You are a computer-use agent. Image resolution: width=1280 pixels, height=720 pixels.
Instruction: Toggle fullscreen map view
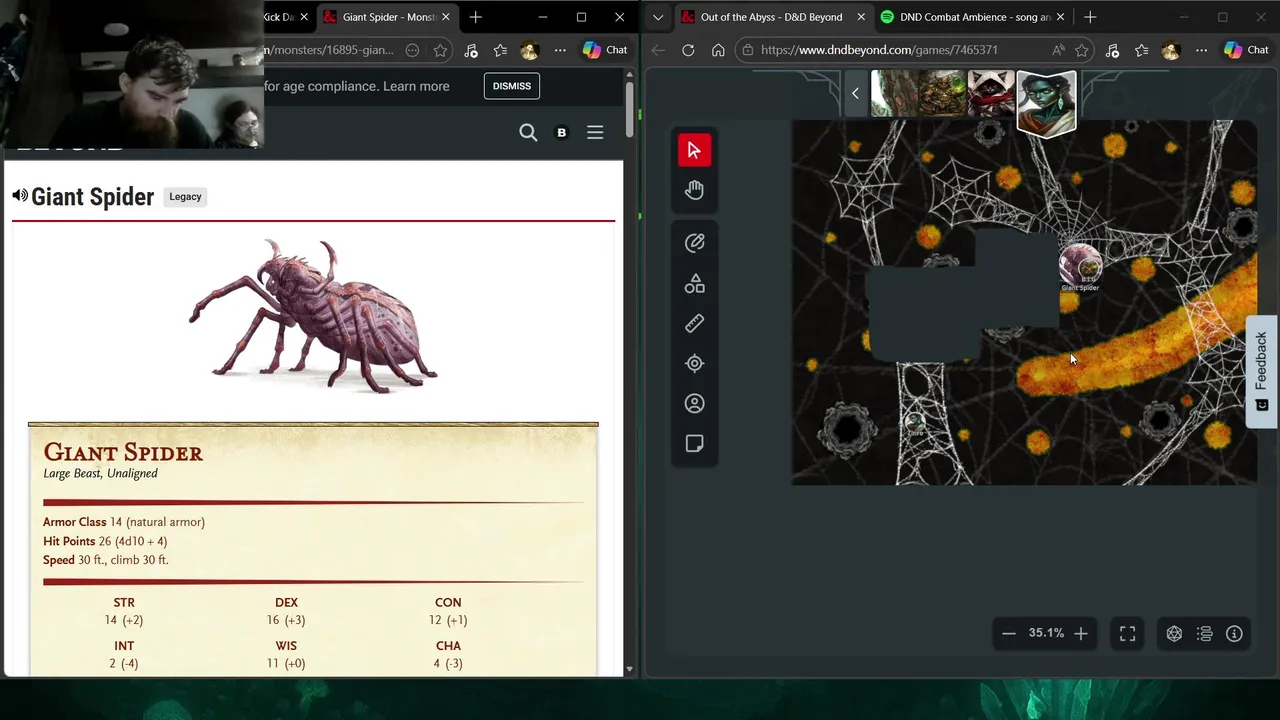(1127, 633)
